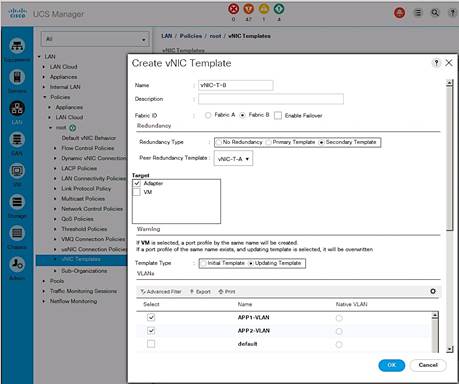Viewport: 459px width, 384px height.
Task: Open the All filter dropdown in navigation
Action: pyautogui.click(x=95, y=39)
